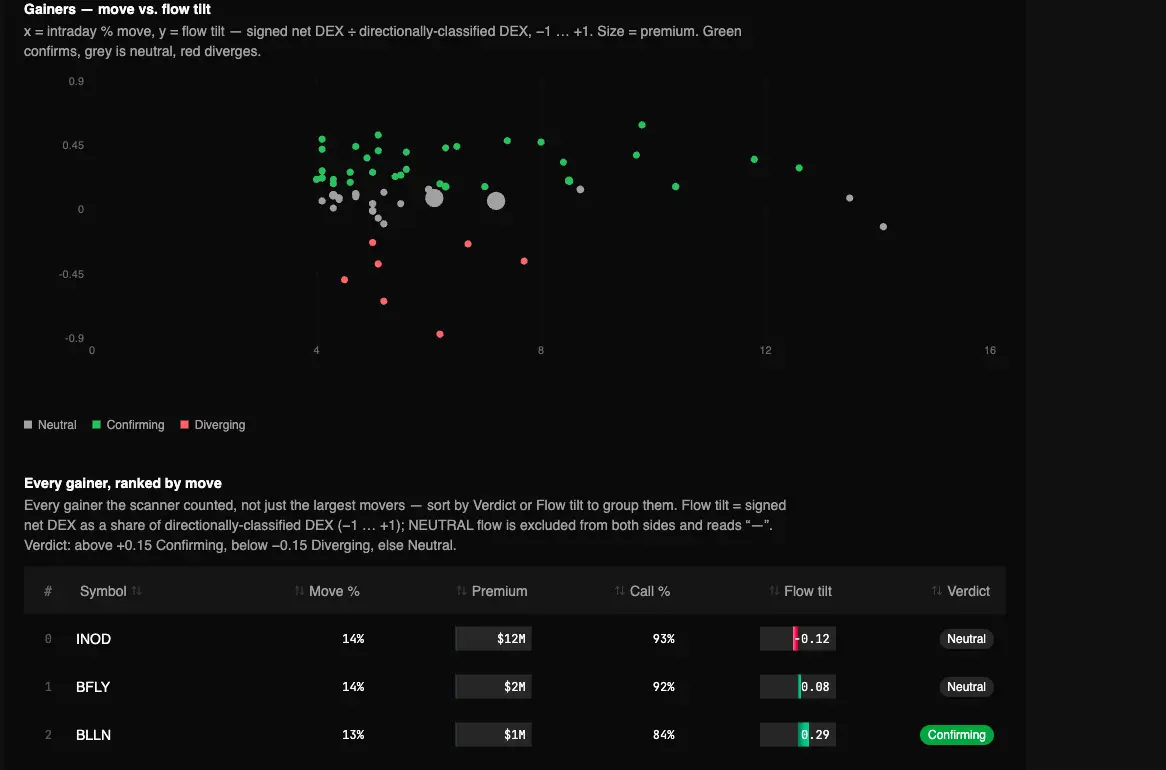Select the INOD symbol
The height and width of the screenshot is (770, 1166).
point(93,639)
